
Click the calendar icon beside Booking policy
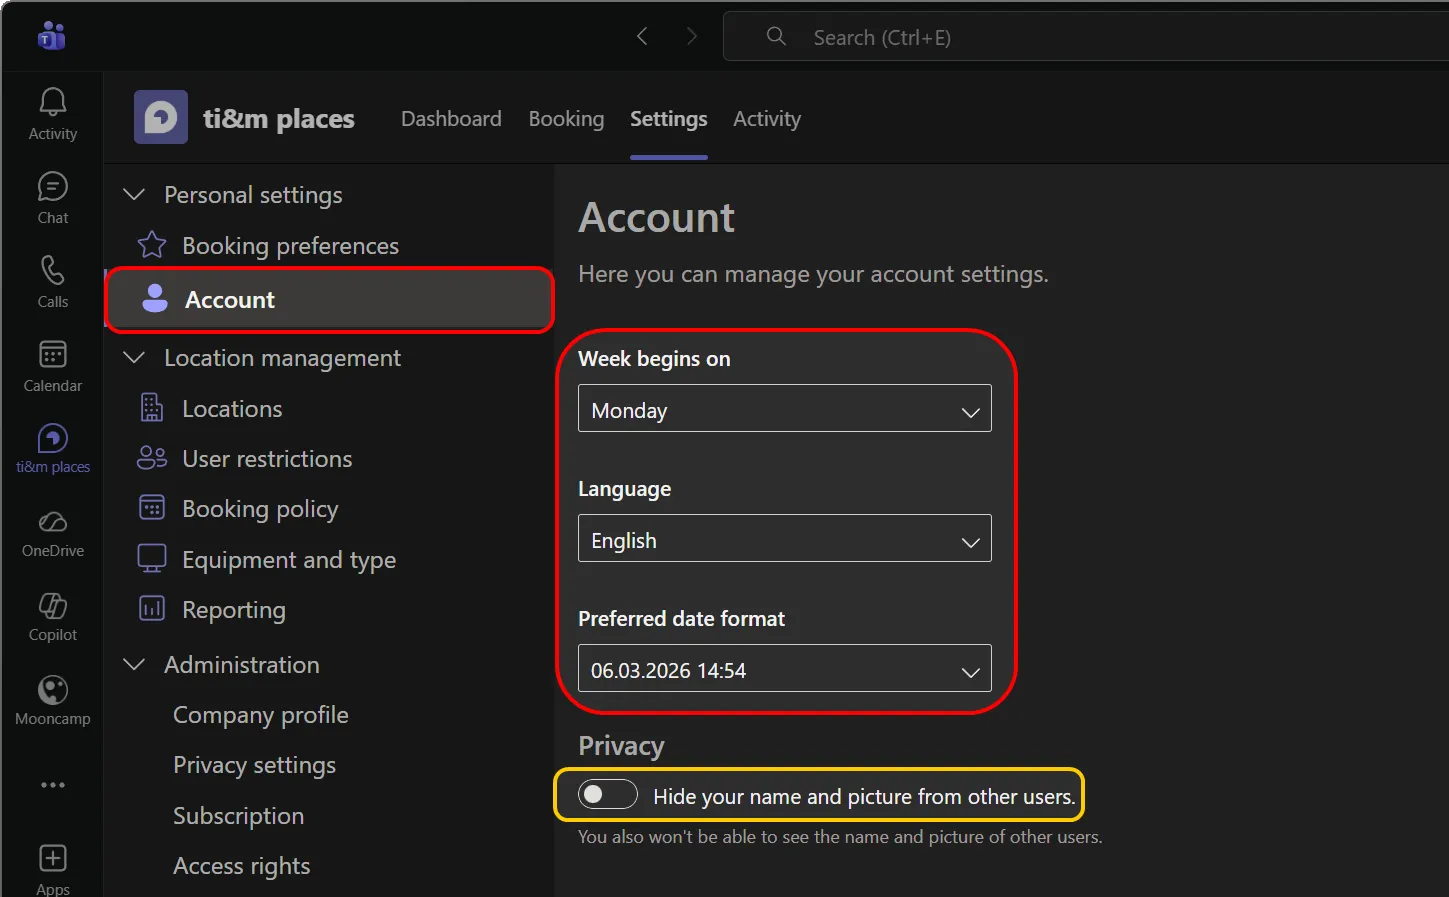click(152, 508)
